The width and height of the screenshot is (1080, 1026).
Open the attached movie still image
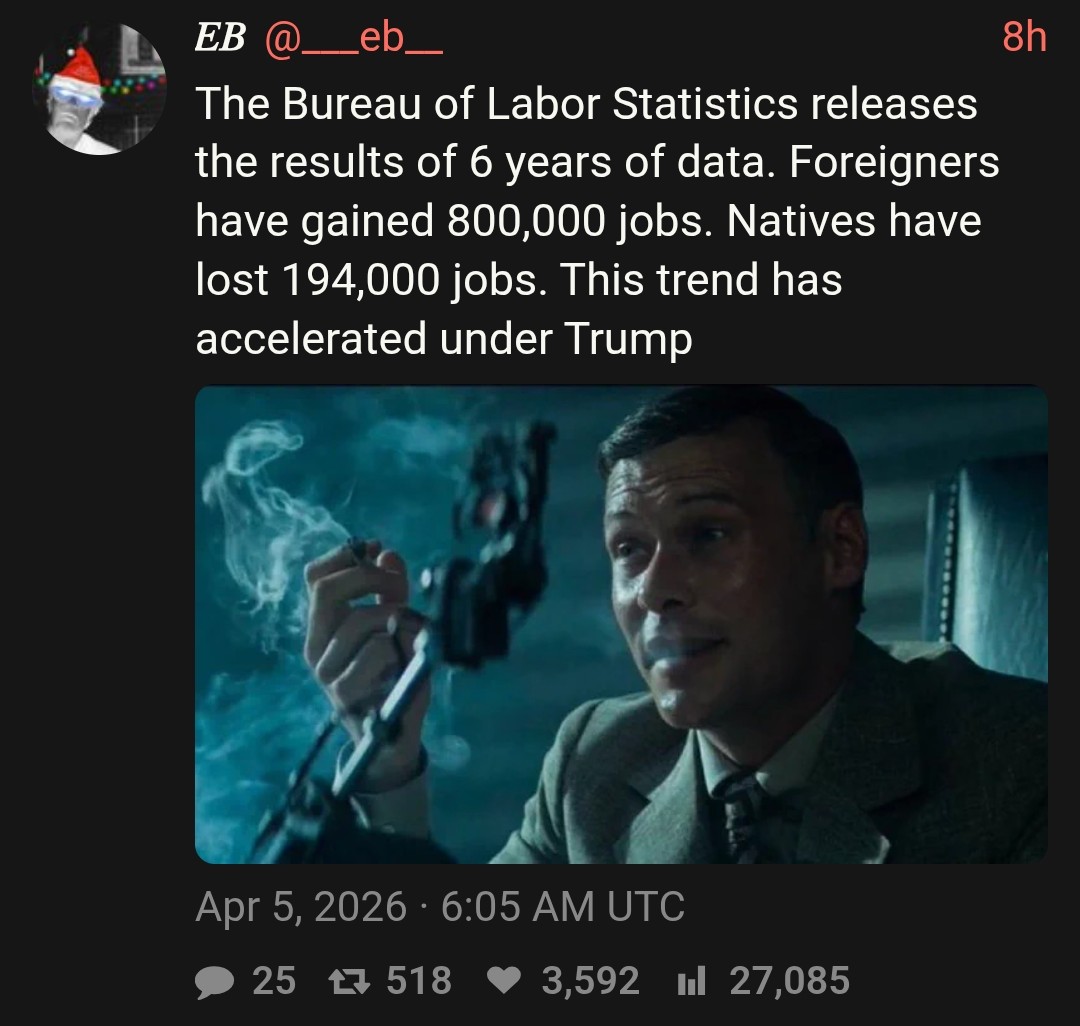(620, 624)
